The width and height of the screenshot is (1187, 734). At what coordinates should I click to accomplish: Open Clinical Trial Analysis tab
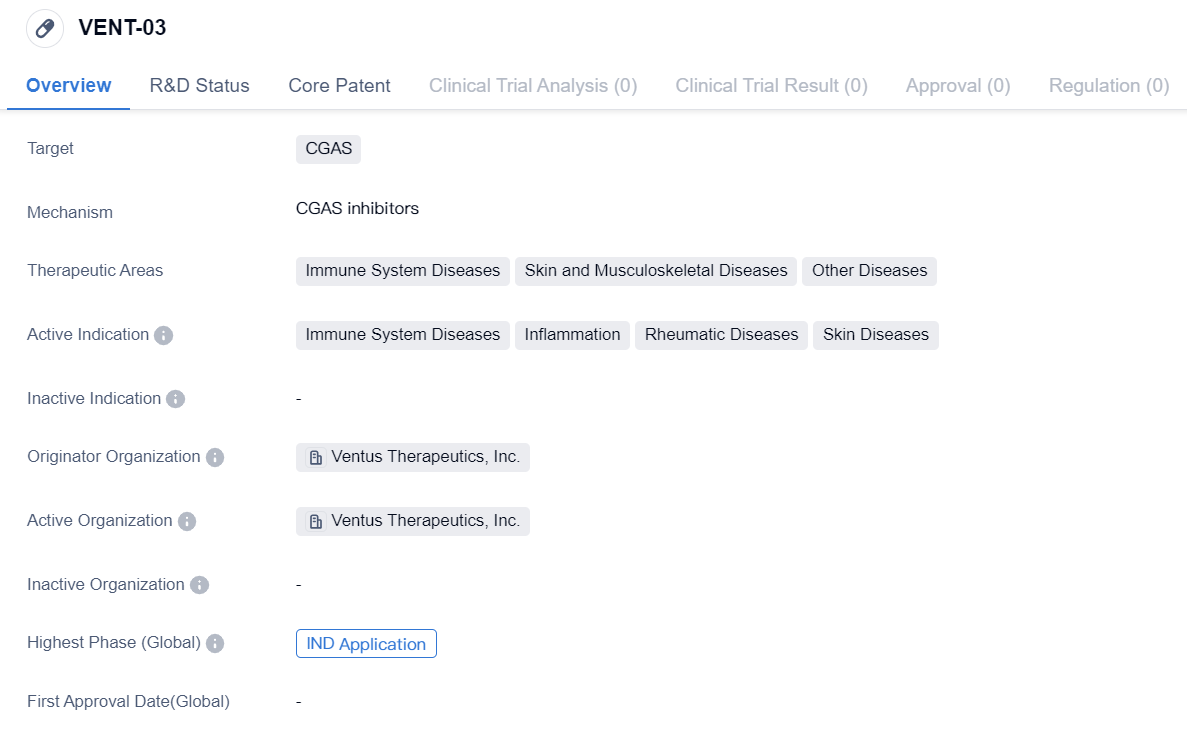(x=532, y=86)
